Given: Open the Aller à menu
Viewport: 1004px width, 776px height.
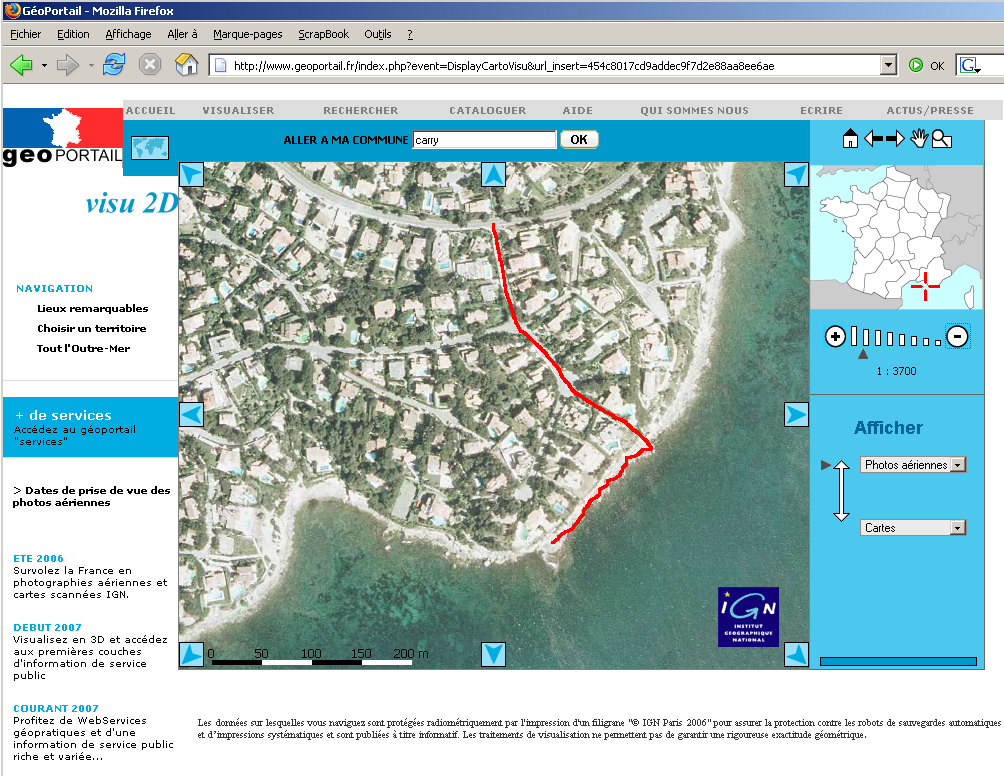Looking at the screenshot, I should (x=182, y=34).
